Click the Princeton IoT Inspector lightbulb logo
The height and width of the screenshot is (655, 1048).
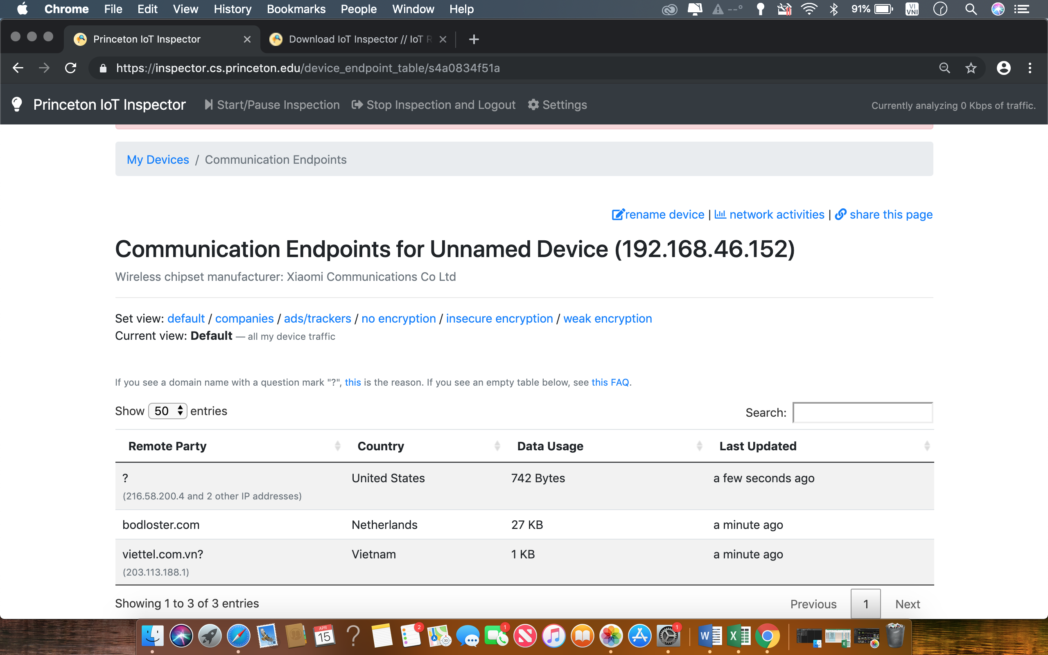point(17,104)
